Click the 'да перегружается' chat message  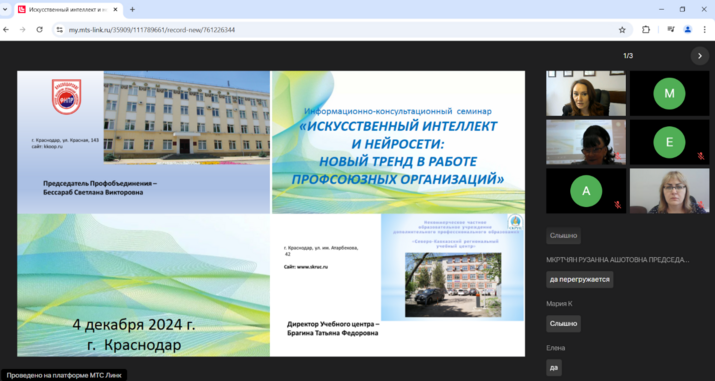580,279
